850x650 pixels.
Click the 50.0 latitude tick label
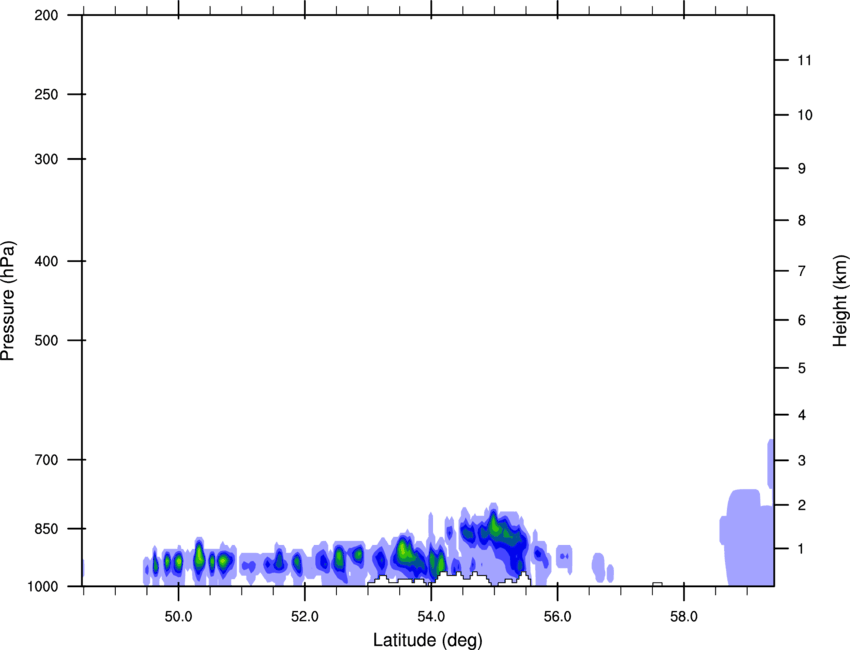[178, 617]
